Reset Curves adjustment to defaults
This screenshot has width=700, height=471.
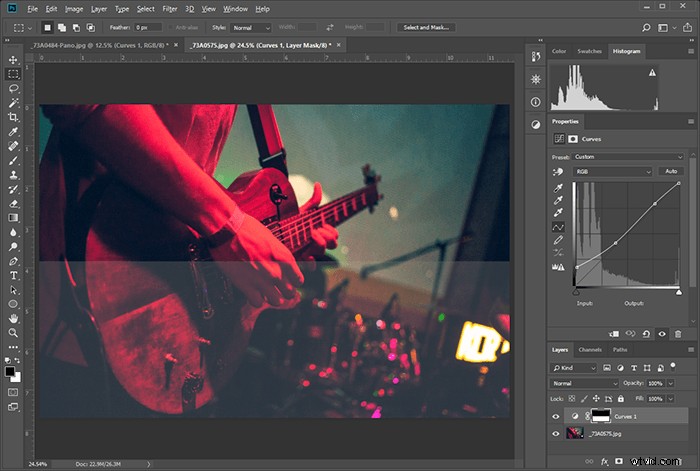point(646,334)
